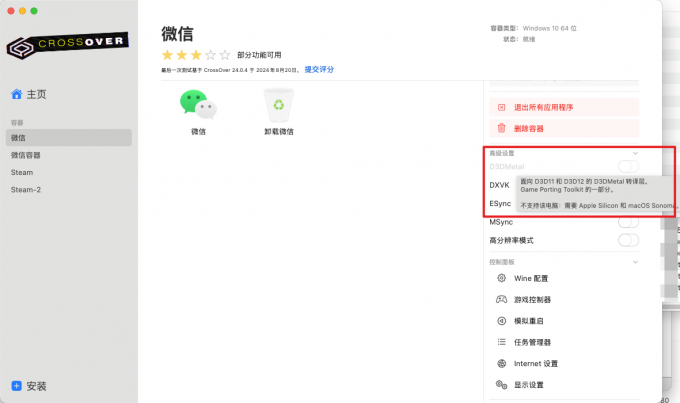This screenshot has width=680, height=403.
Task: Click the 退出所有应用程序 quit icon
Action: (x=501, y=107)
